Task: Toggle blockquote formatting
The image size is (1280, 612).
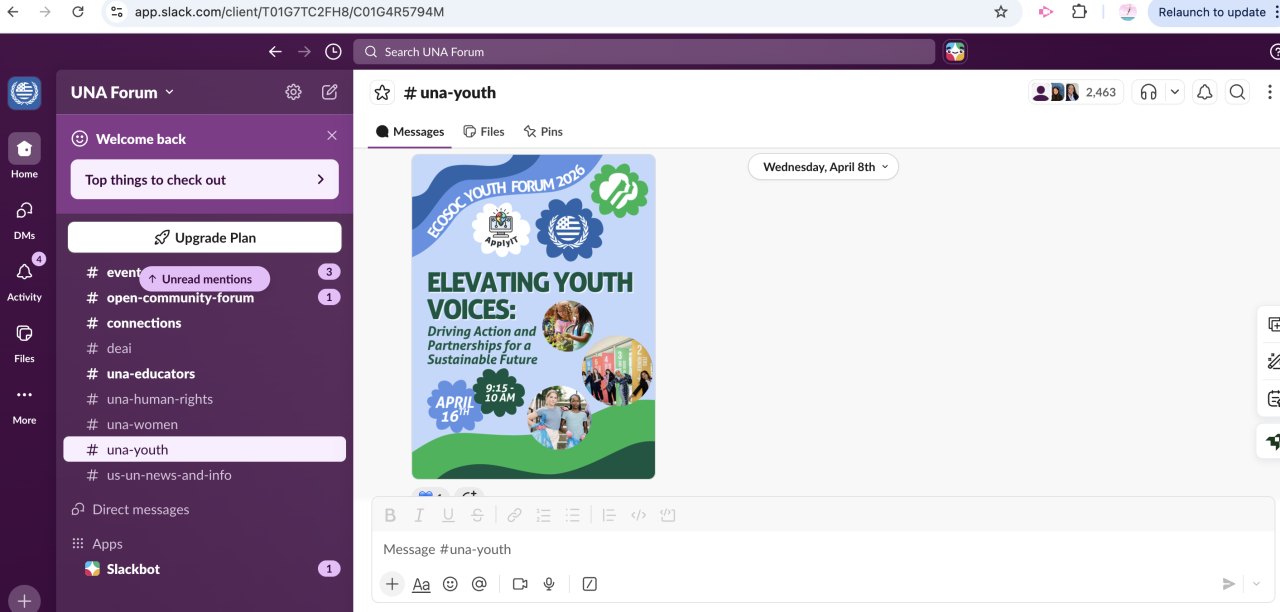Action: [609, 515]
